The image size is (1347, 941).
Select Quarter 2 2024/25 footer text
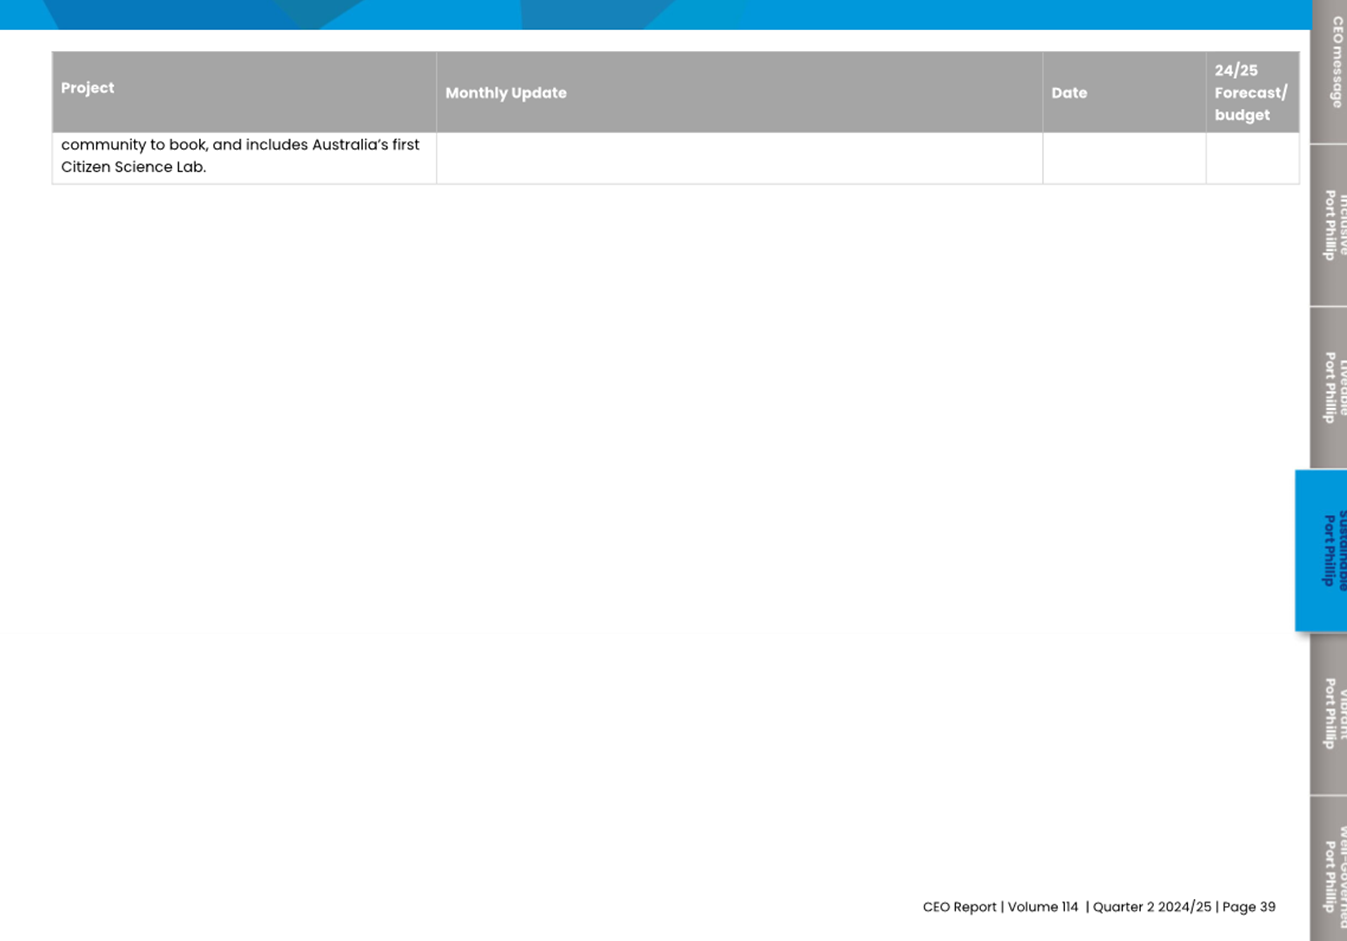pyautogui.click(x=1151, y=907)
